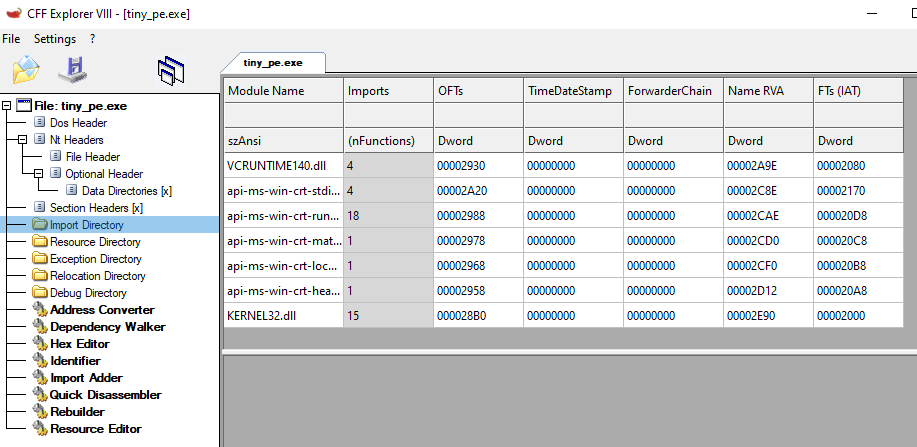Click the Relocation Directory folder icon

click(x=40, y=275)
